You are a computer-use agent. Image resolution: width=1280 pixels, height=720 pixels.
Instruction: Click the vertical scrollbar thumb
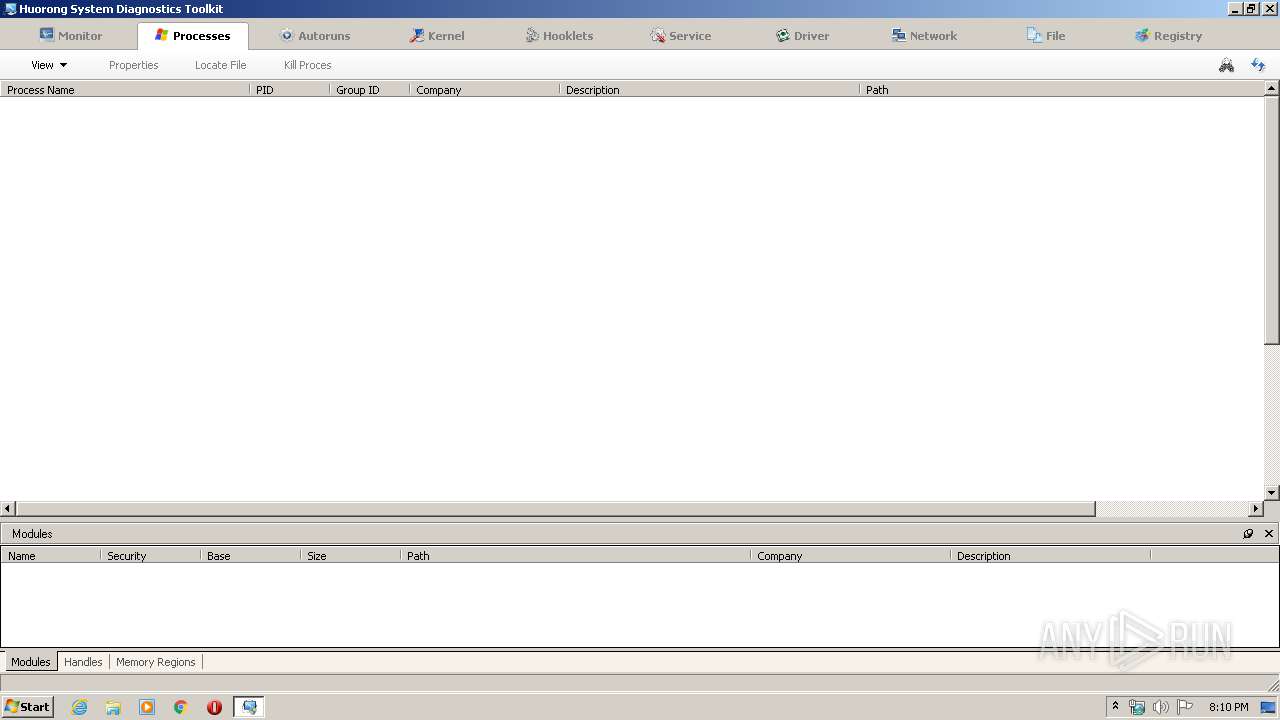(x=1272, y=220)
